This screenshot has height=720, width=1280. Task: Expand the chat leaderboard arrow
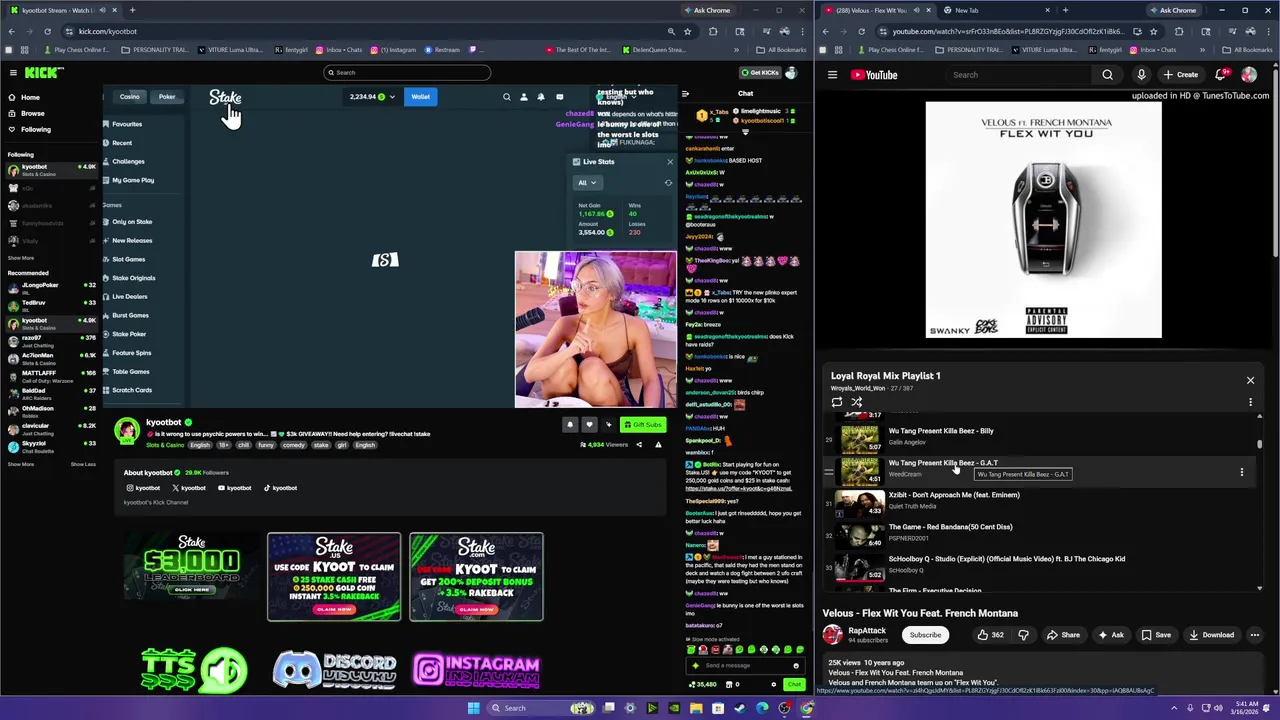745,132
